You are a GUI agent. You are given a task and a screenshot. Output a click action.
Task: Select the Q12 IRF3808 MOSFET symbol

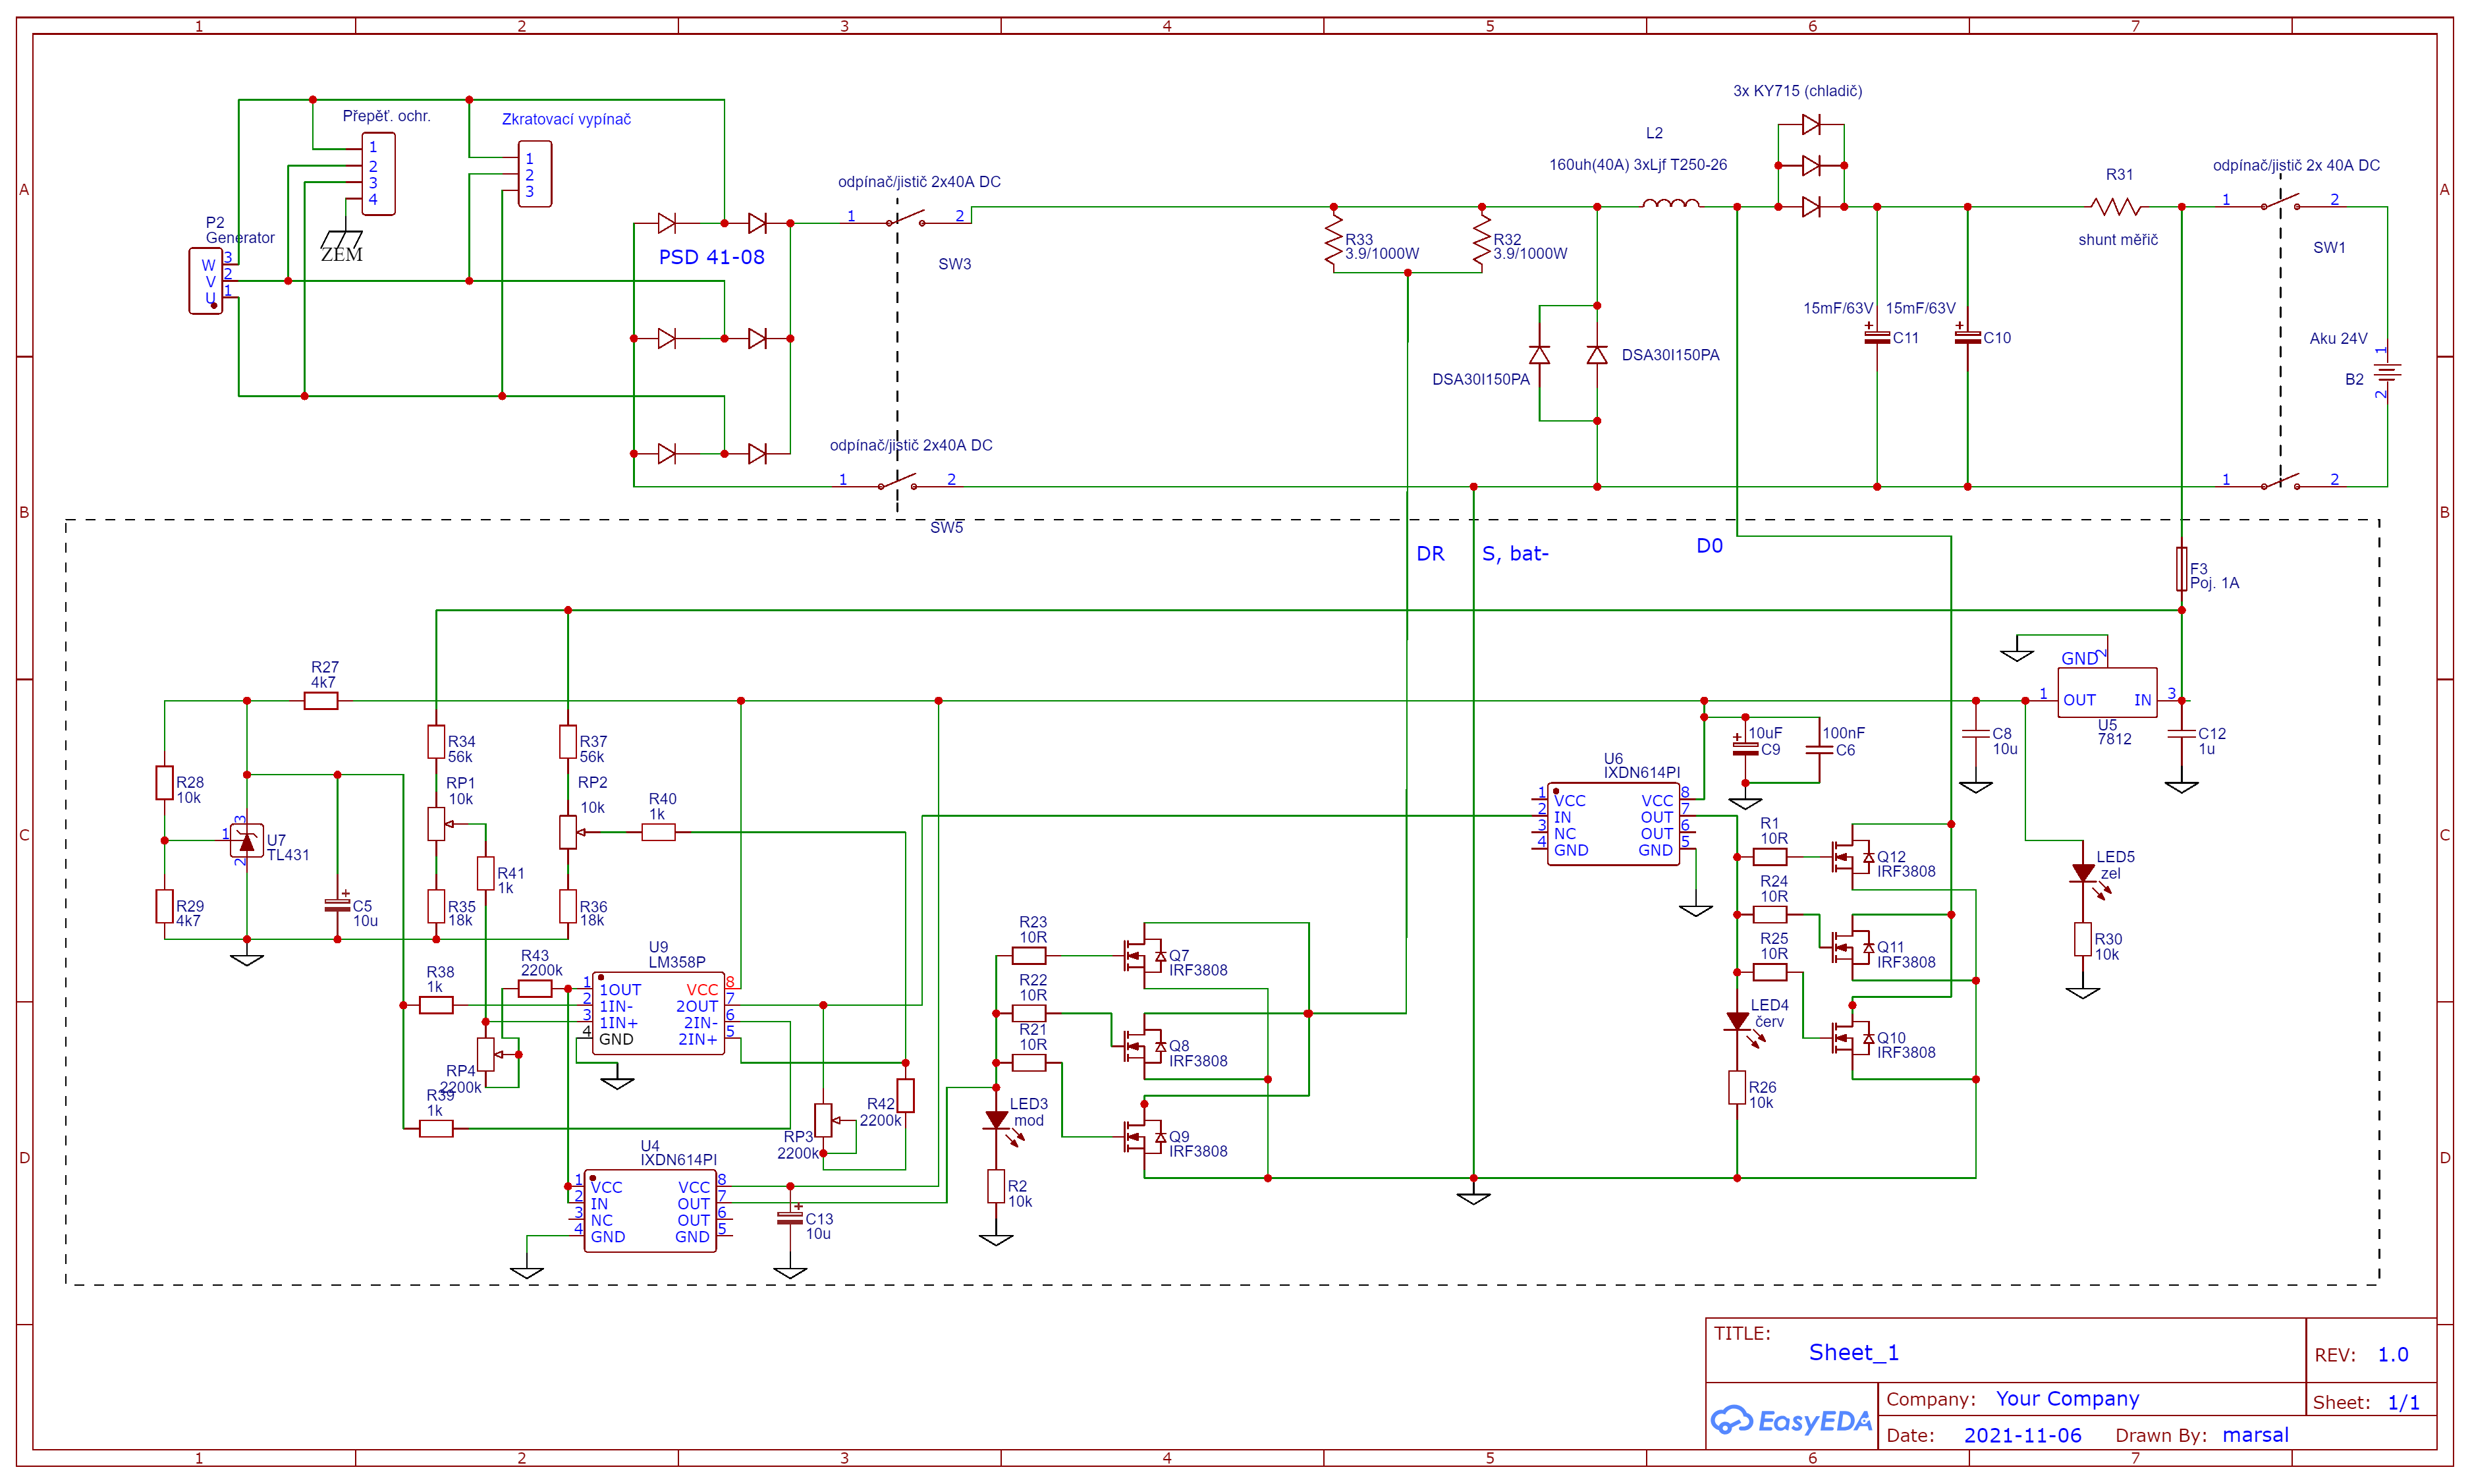[x=1853, y=857]
